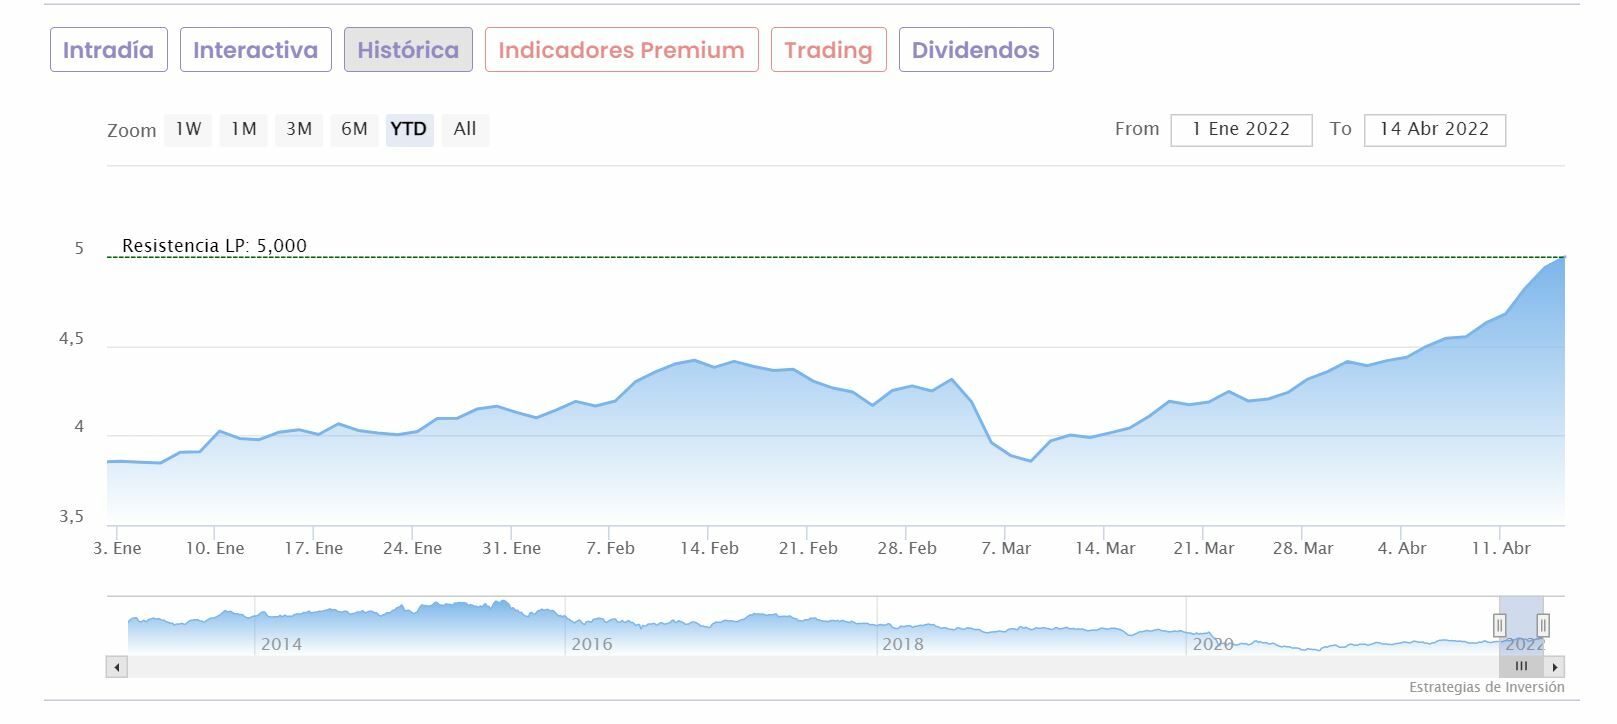1617x724 pixels.
Task: Click the scrollbar thumb grip in navigator
Action: (x=1521, y=667)
